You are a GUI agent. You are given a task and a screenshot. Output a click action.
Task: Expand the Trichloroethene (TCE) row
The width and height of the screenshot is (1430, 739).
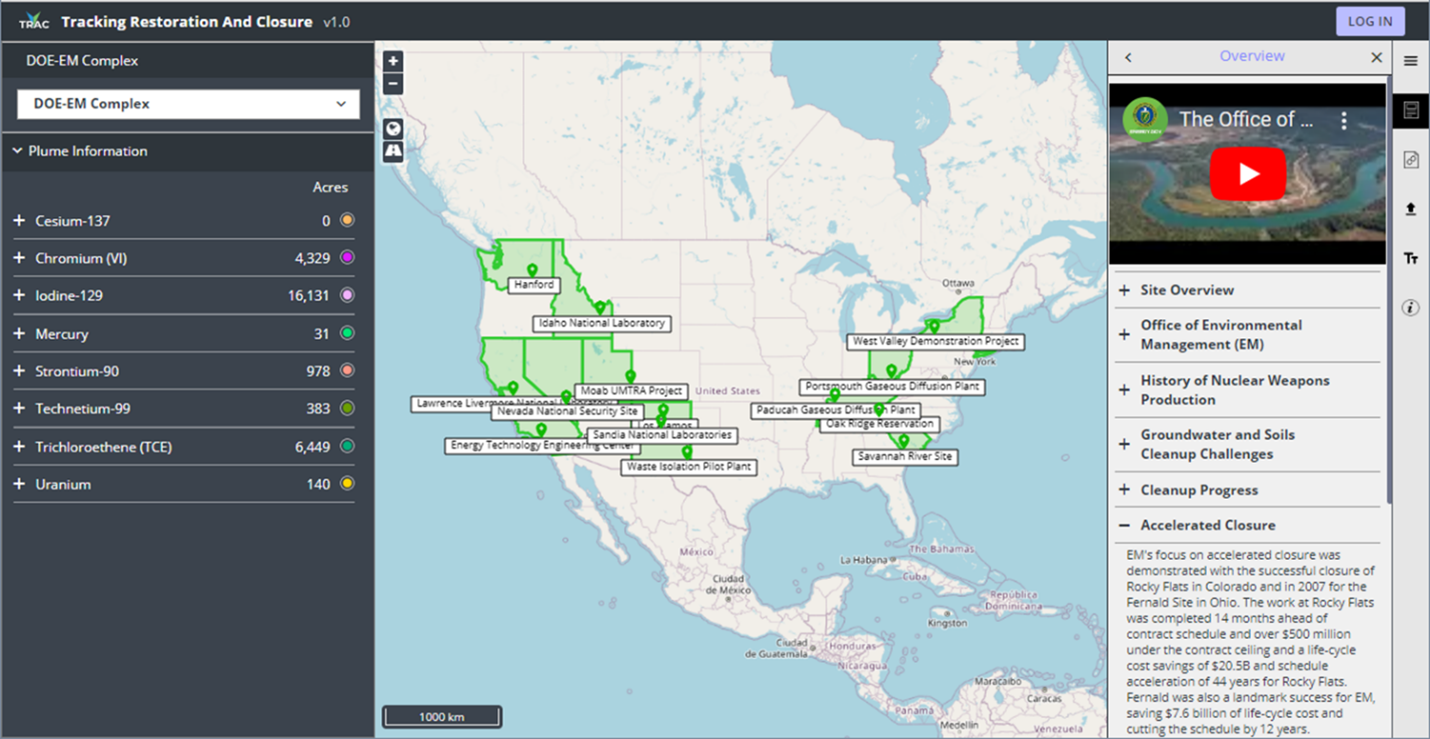pos(19,447)
